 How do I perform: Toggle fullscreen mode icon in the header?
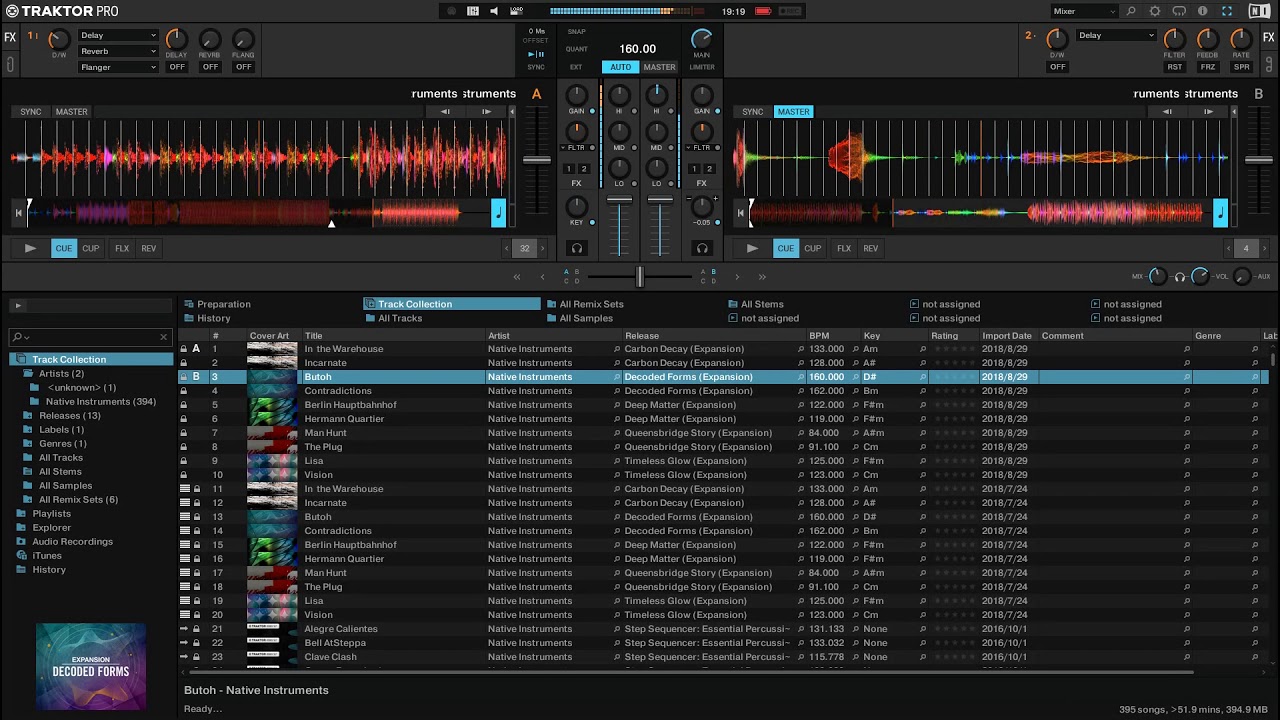pos(1227,11)
